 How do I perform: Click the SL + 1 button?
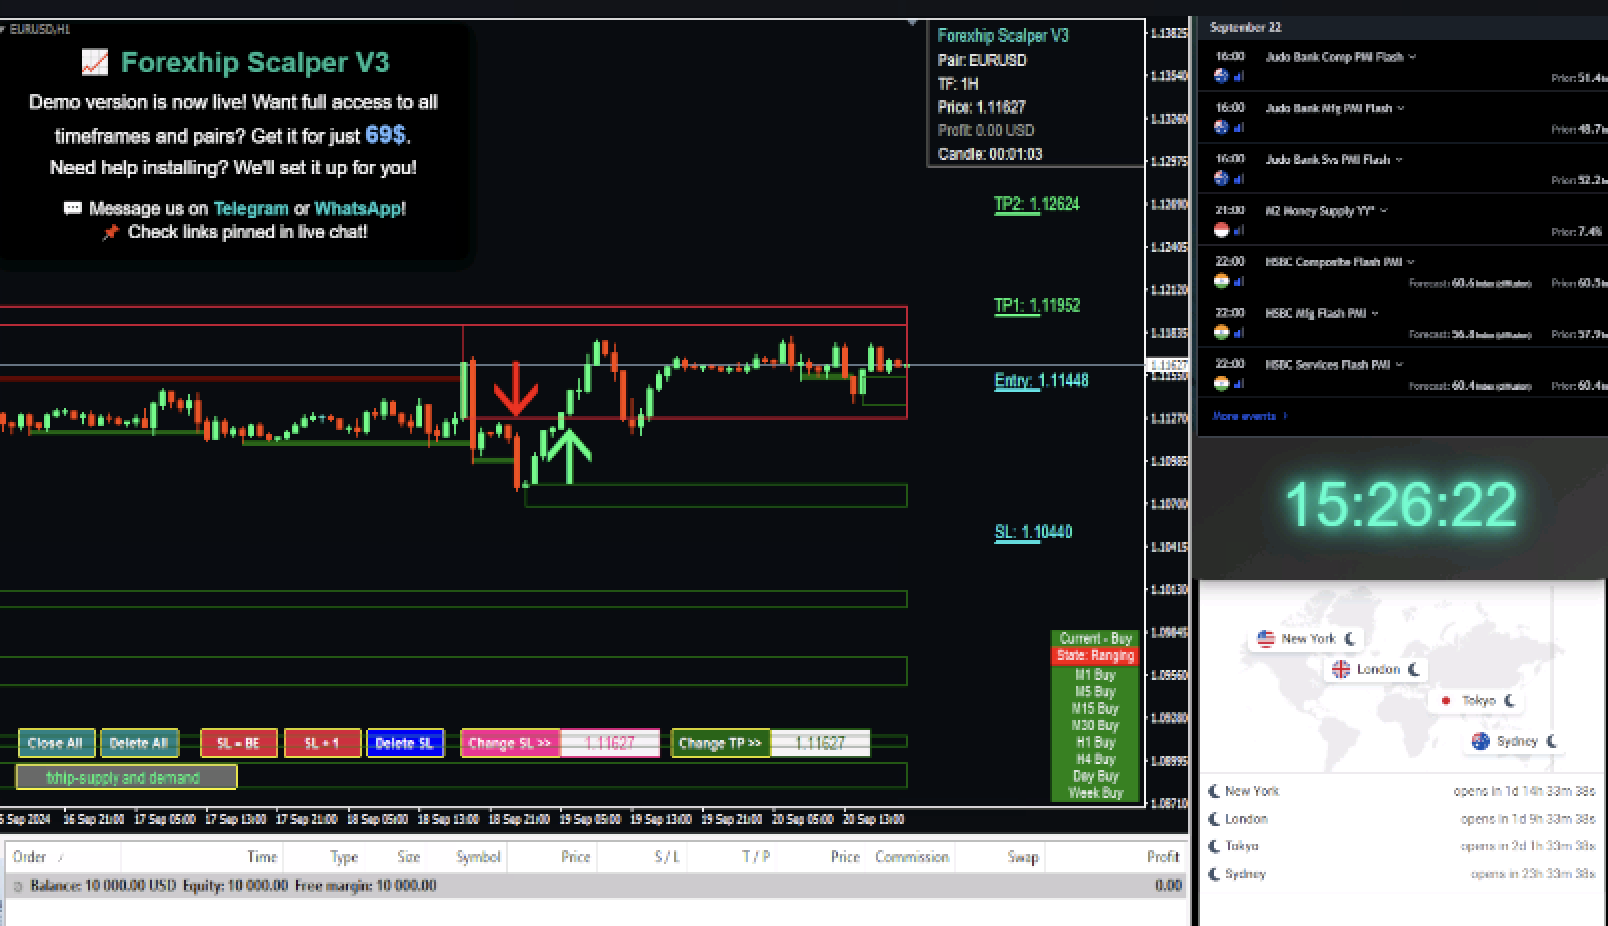point(322,743)
